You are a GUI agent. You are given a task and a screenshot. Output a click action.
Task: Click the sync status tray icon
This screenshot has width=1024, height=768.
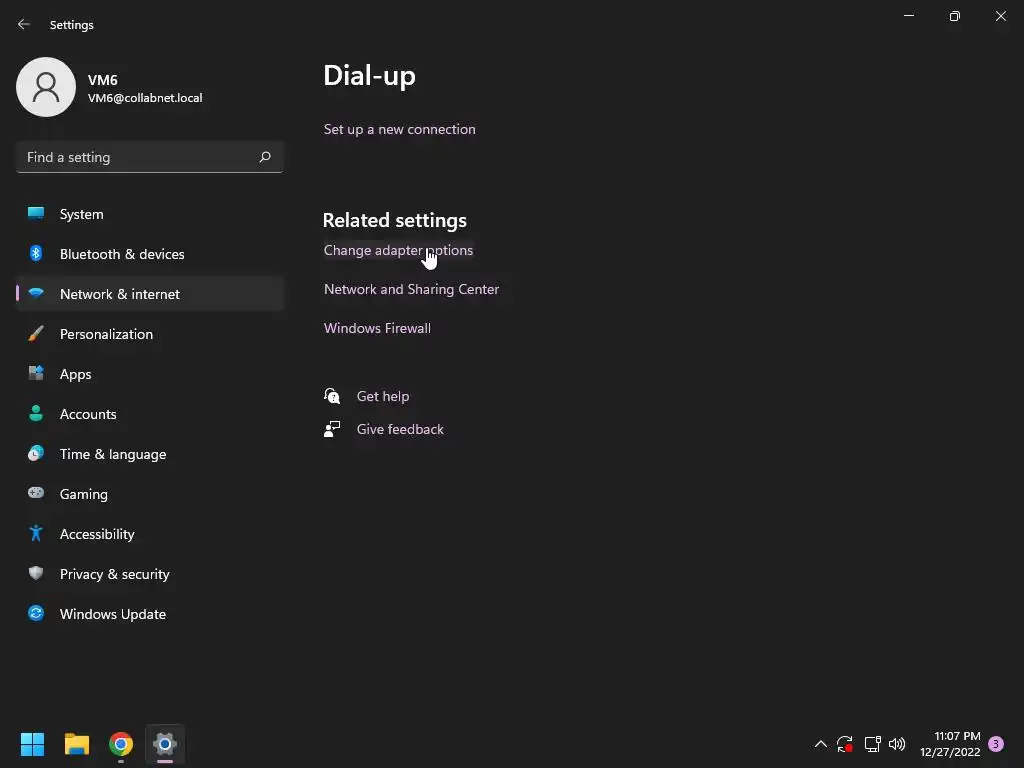tap(844, 744)
